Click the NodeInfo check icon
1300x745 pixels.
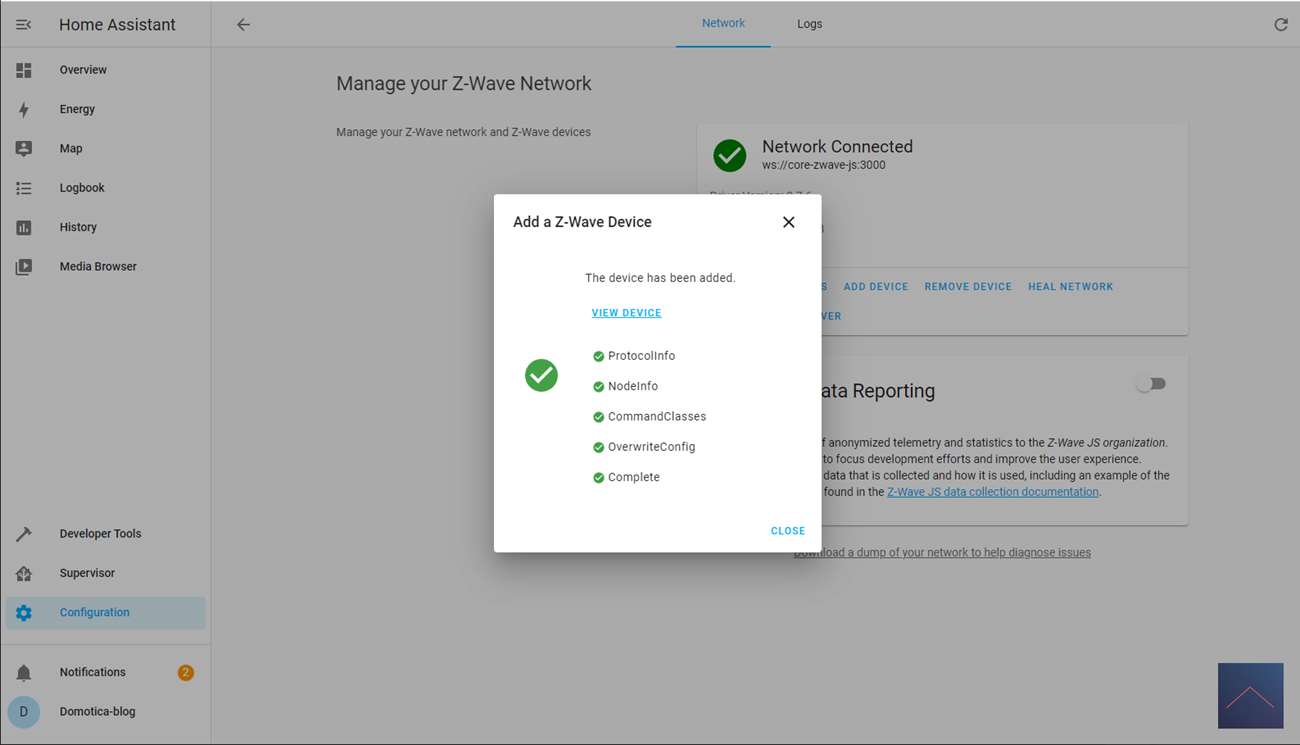click(x=598, y=386)
